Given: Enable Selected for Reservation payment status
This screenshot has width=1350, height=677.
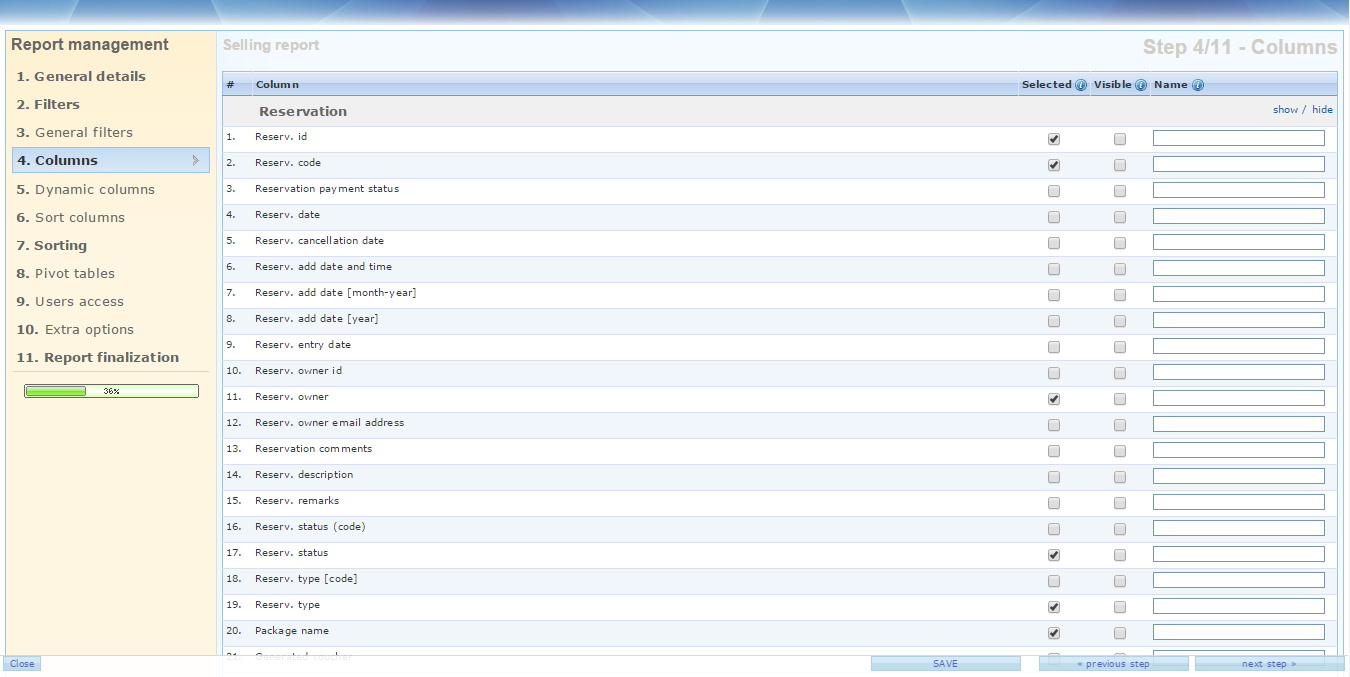Looking at the screenshot, I should pos(1054,191).
